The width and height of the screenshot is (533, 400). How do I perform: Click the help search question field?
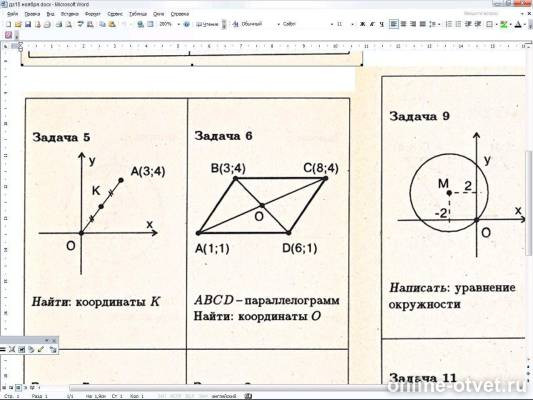click(481, 13)
